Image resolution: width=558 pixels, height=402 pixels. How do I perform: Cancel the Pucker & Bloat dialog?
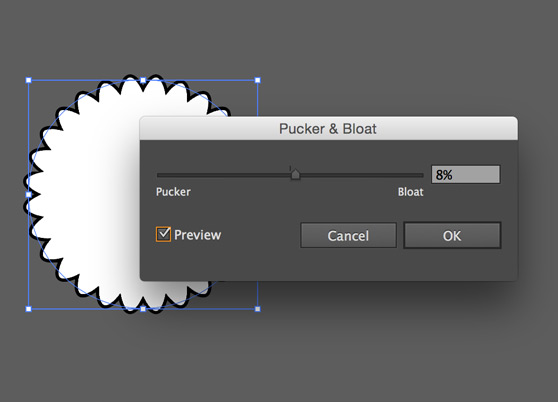tap(348, 236)
